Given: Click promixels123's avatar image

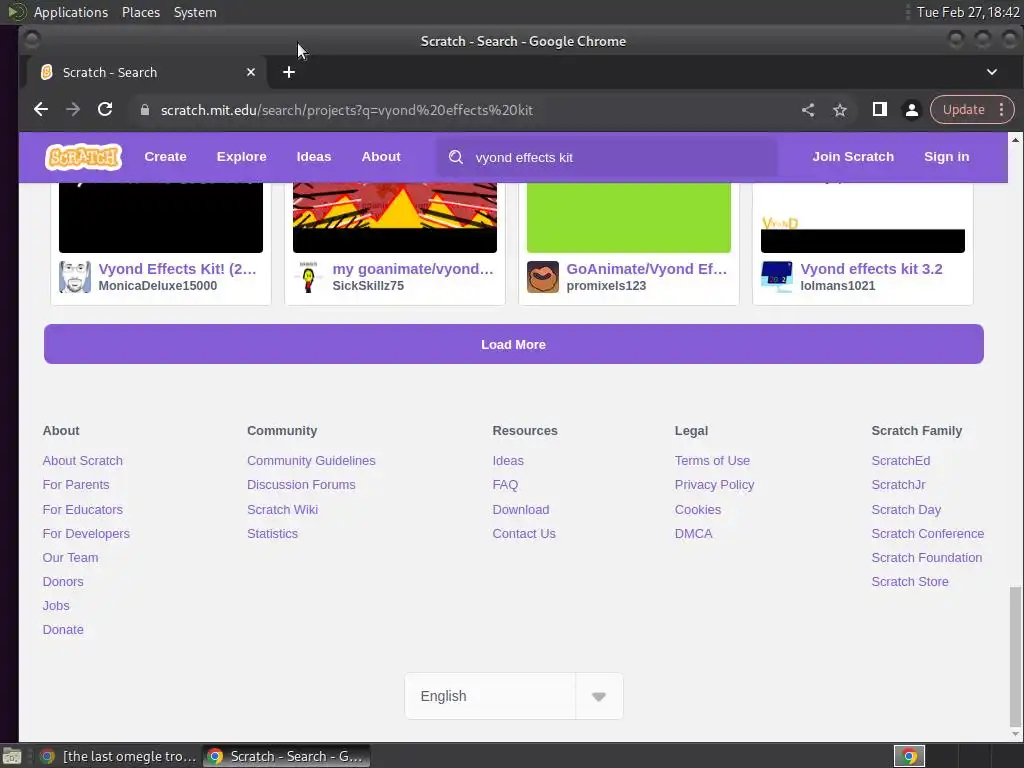Looking at the screenshot, I should pyautogui.click(x=543, y=277).
